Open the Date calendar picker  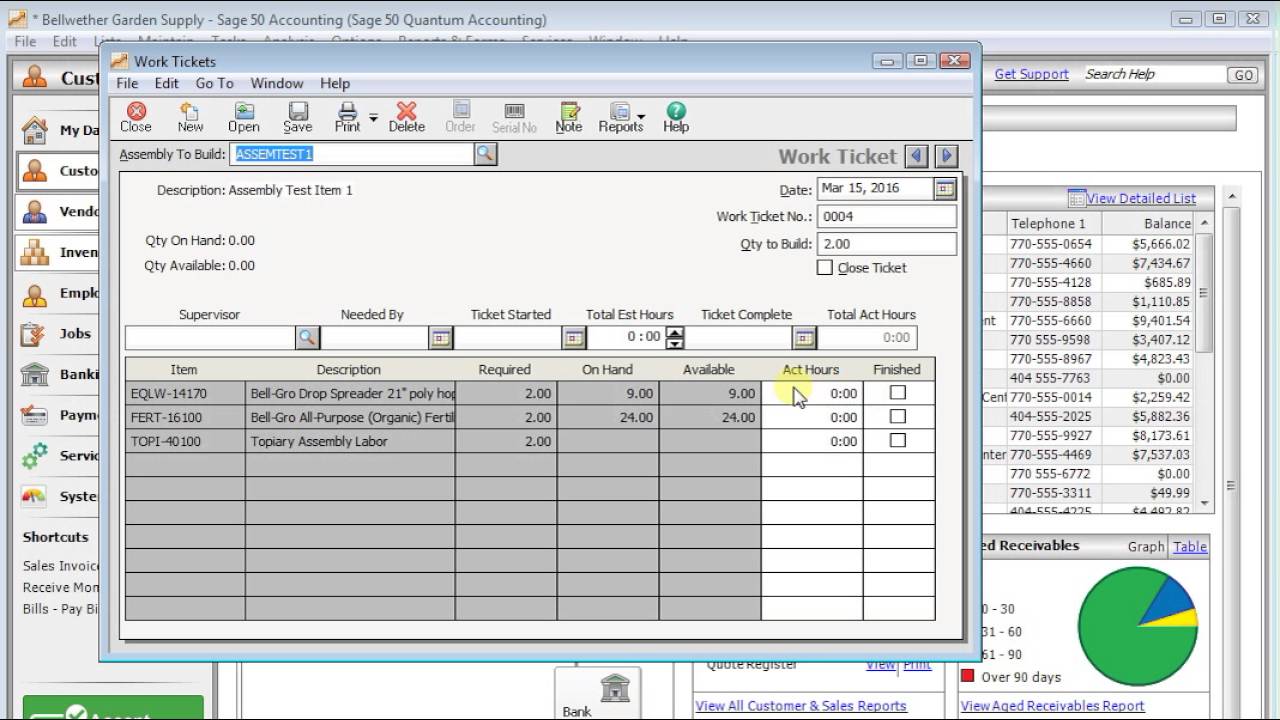click(944, 188)
